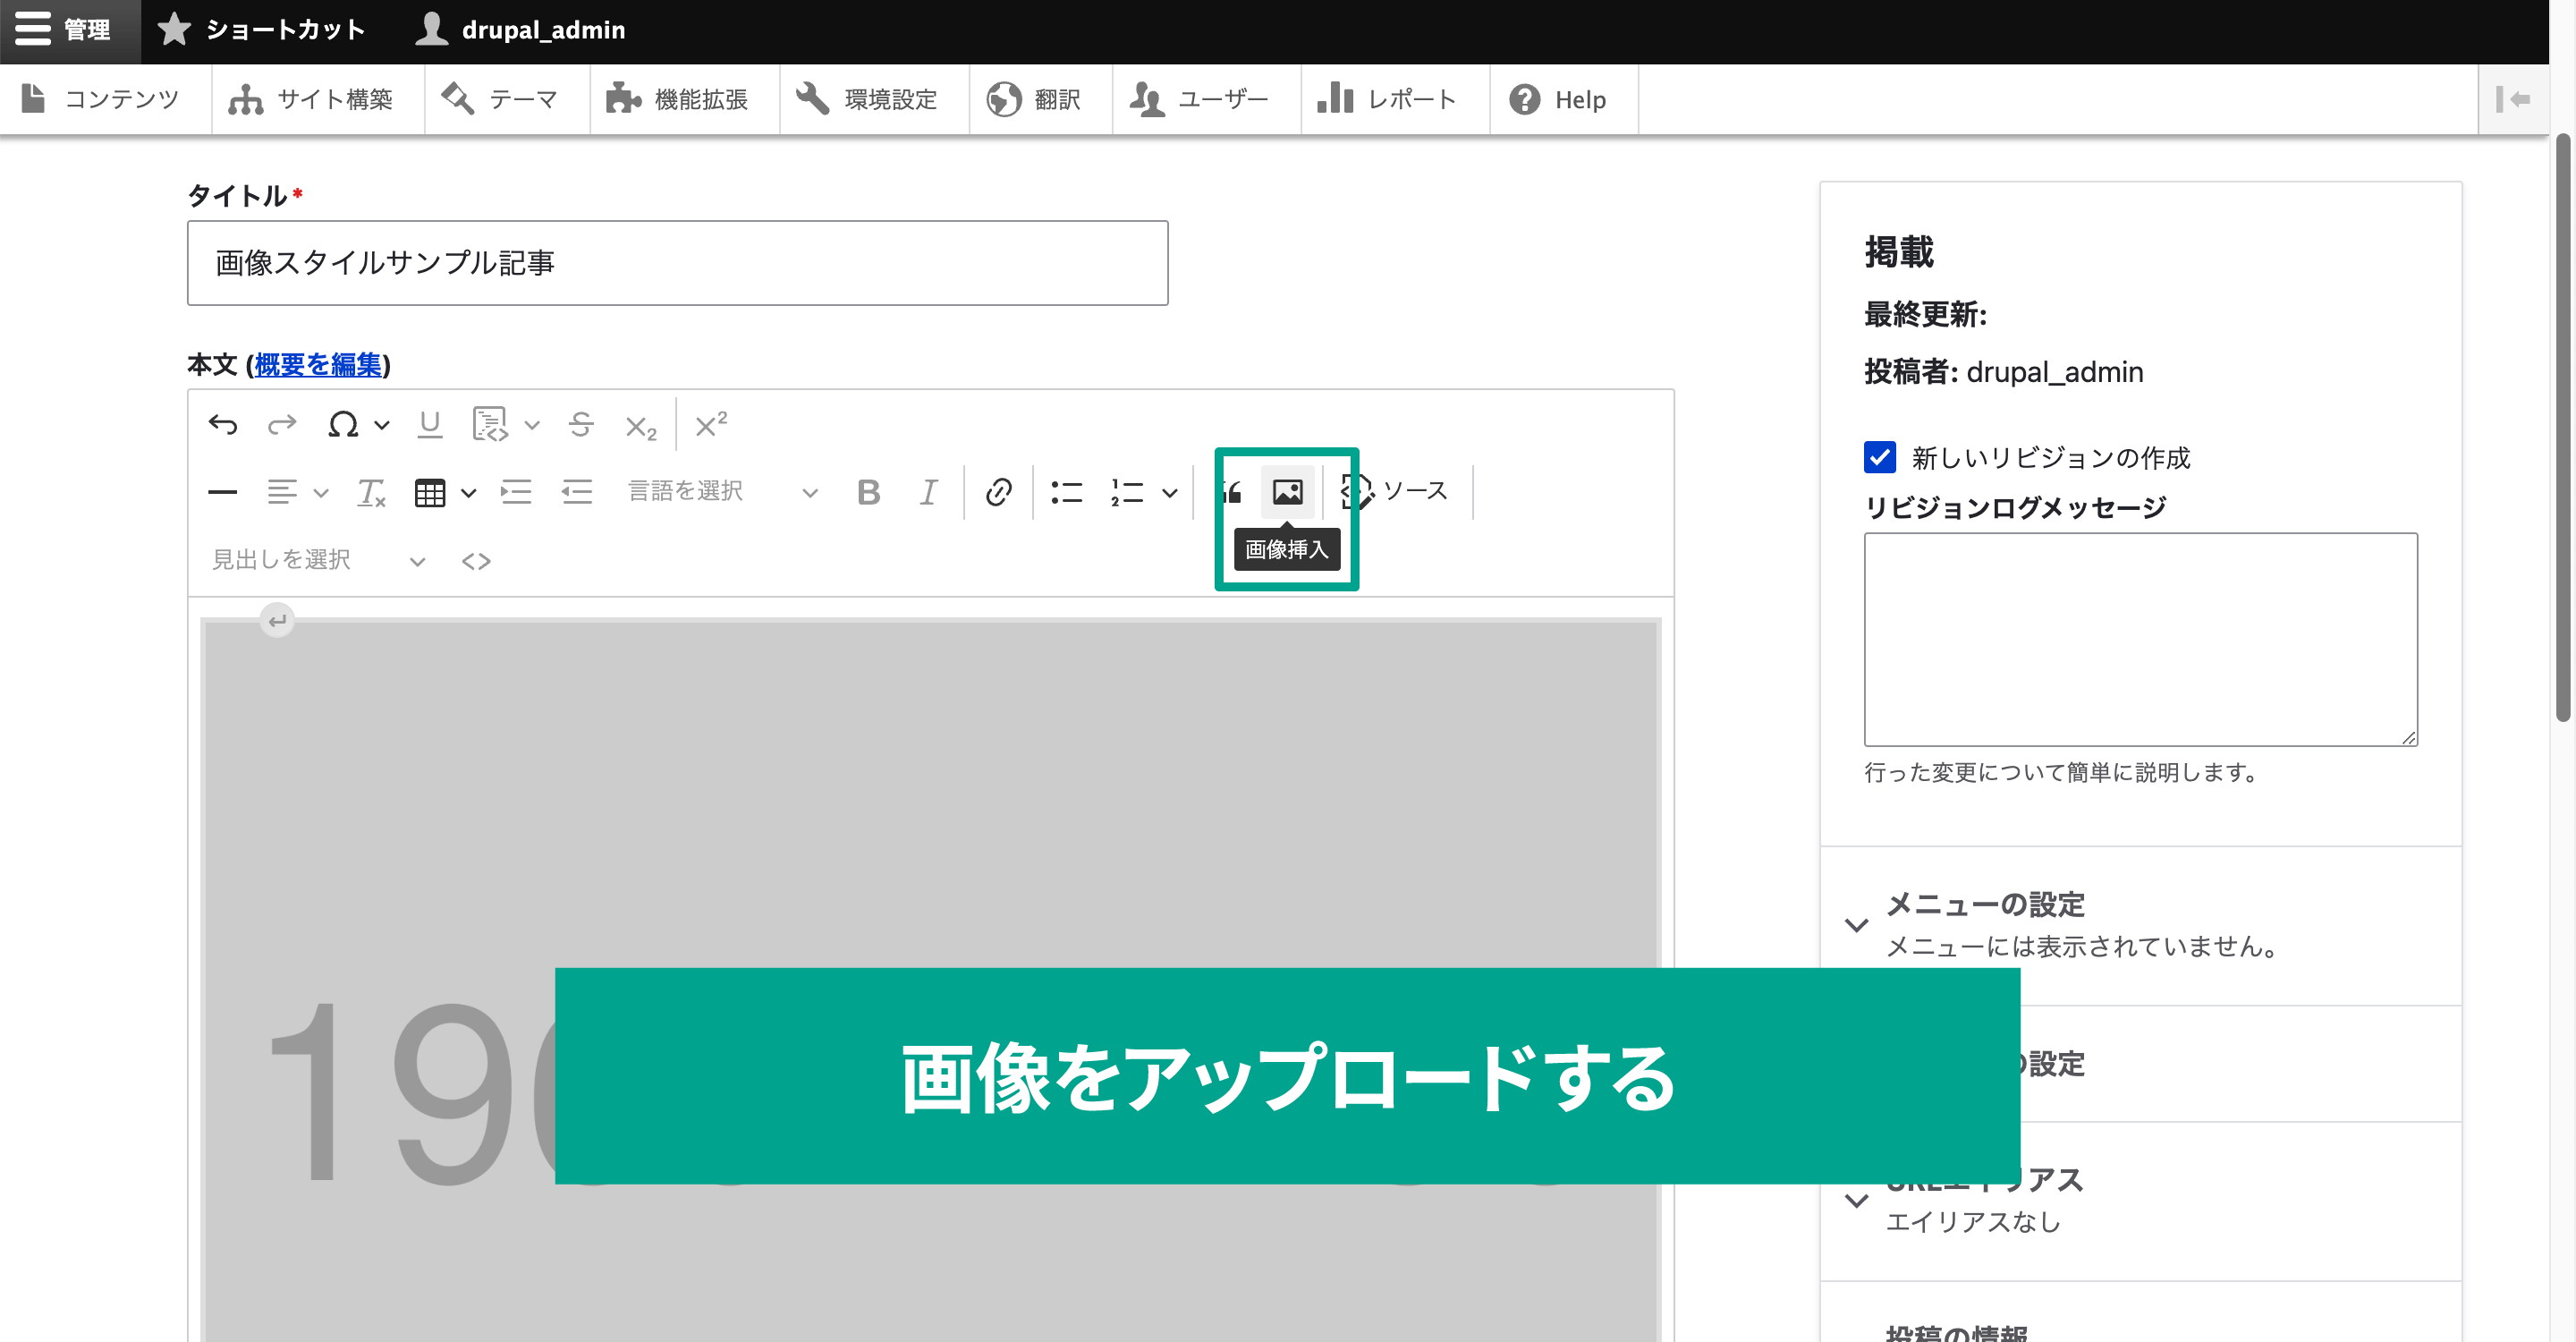Click リビジョンログメッセージ textarea

pyautogui.click(x=2140, y=639)
